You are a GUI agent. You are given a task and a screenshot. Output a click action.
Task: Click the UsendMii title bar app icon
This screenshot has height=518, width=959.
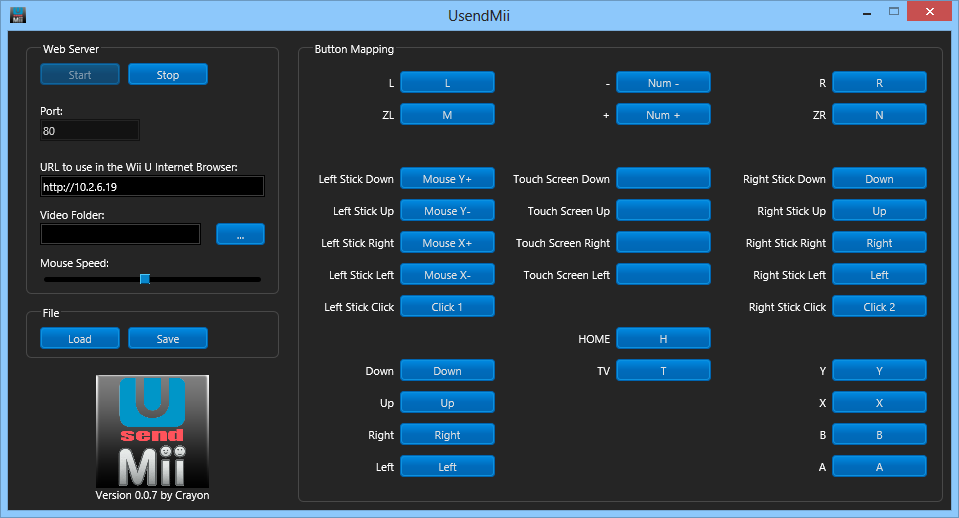point(18,15)
